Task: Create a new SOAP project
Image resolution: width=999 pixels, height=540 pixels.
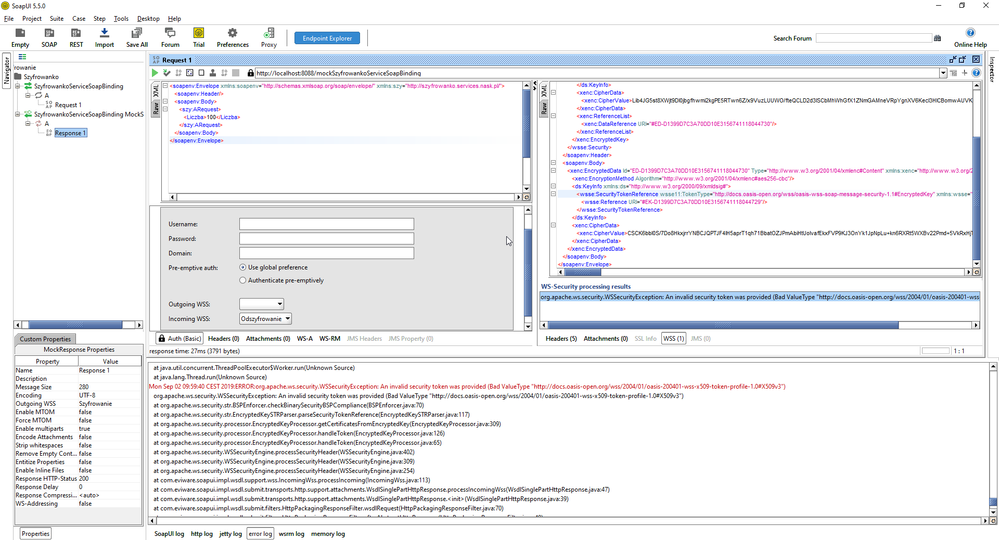Action: coord(49,38)
